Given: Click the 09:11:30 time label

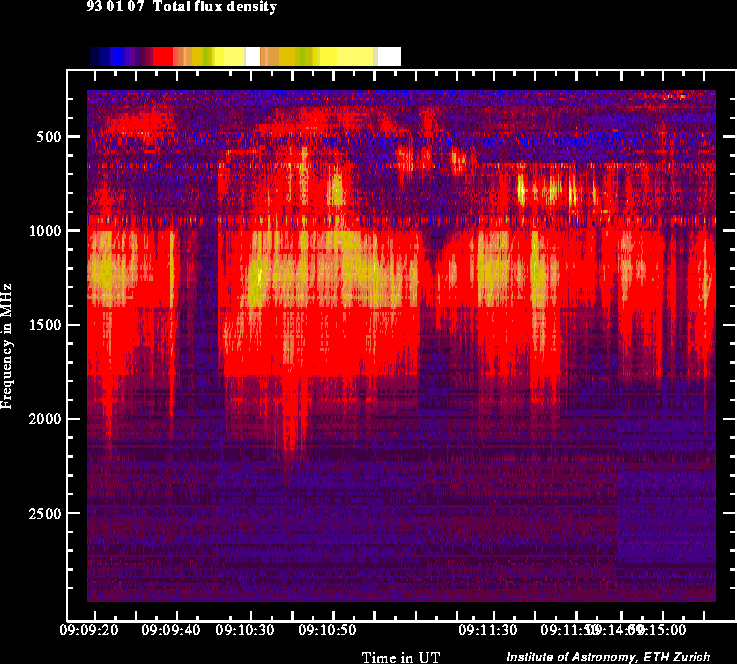Looking at the screenshot, I should (488, 630).
